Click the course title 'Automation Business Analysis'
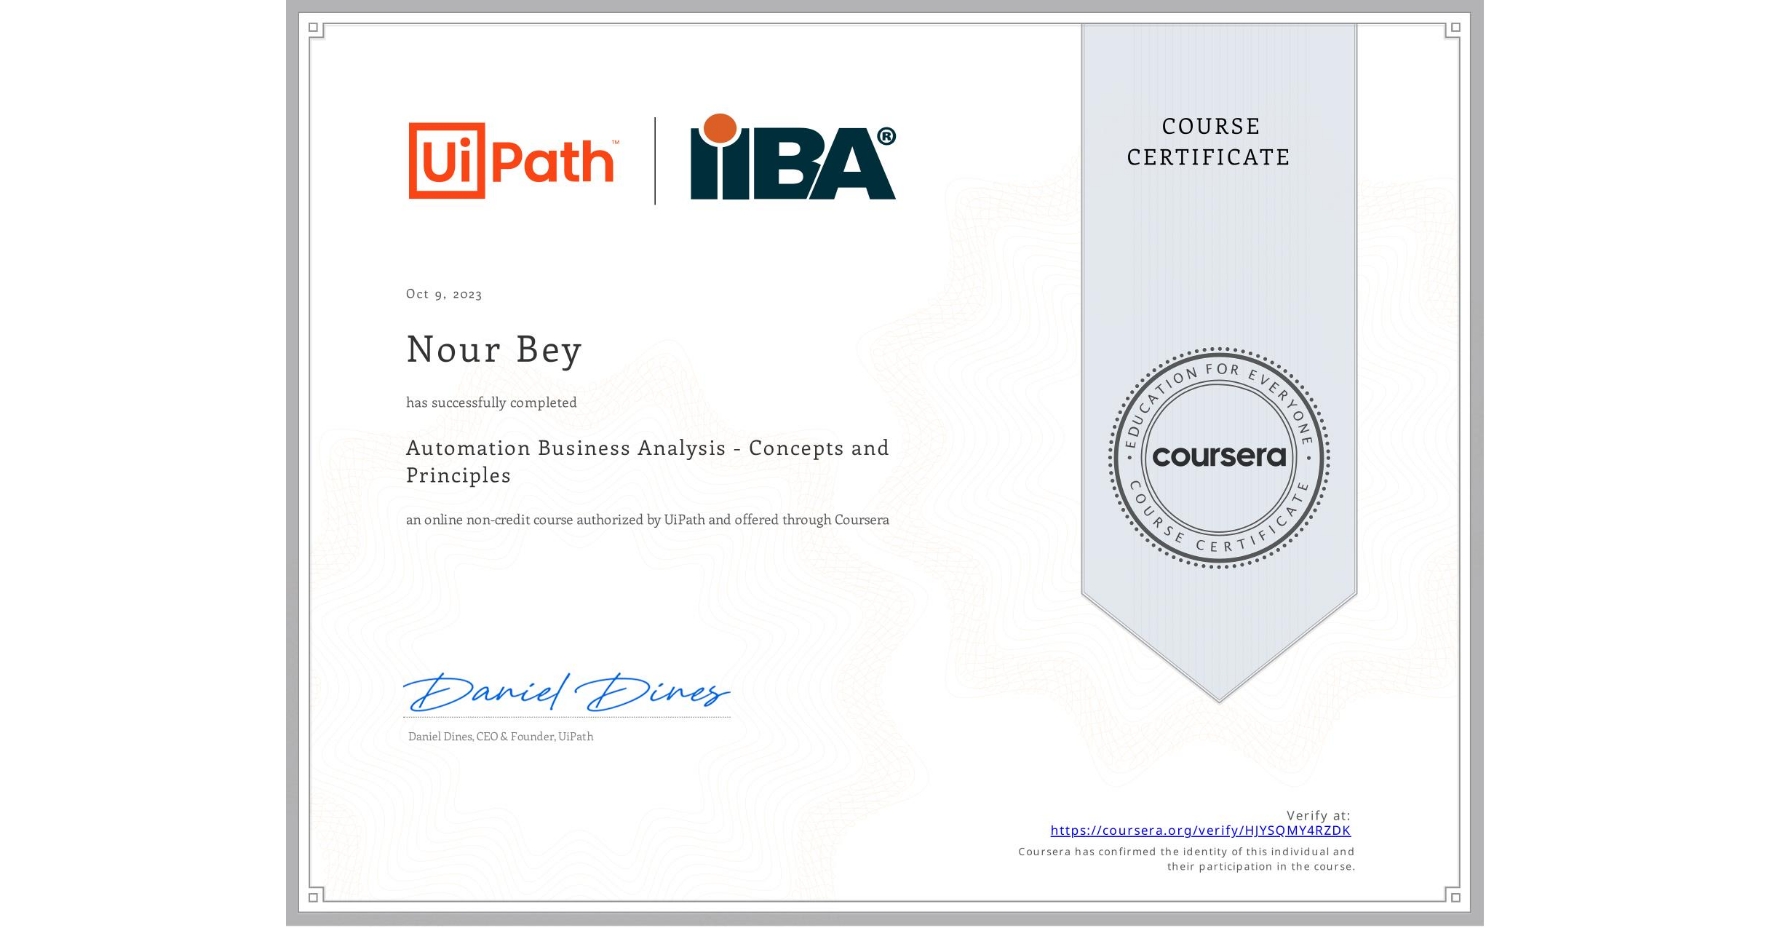This screenshot has width=1772, height=928. [647, 448]
